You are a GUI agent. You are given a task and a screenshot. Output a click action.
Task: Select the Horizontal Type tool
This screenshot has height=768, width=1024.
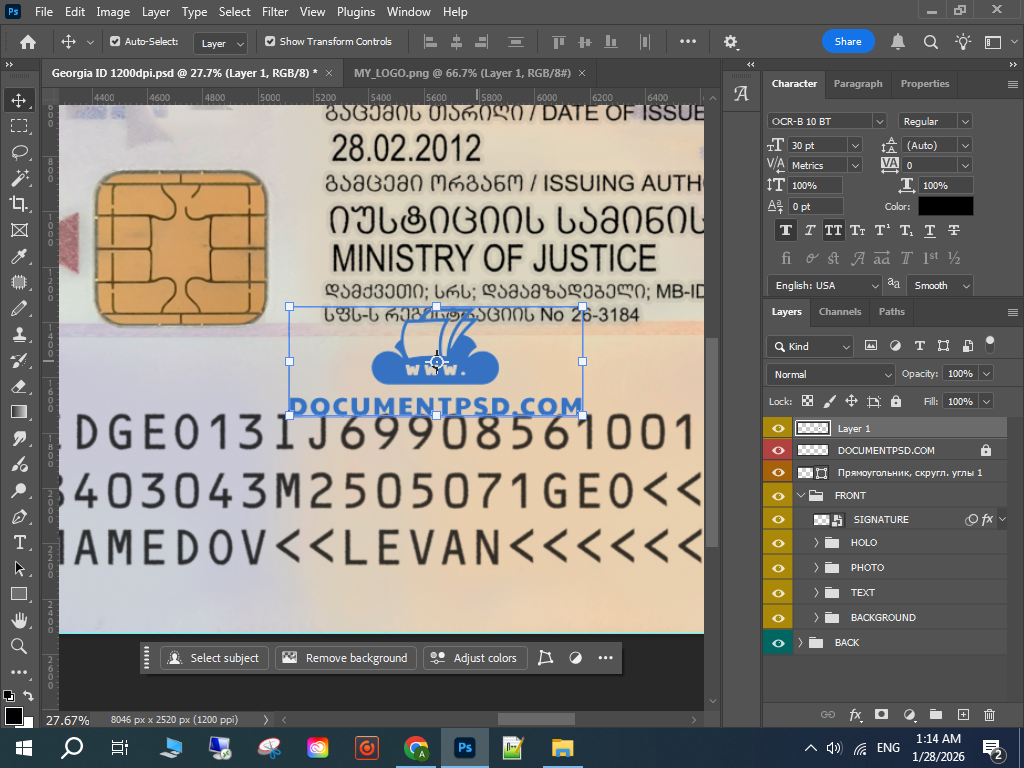[x=18, y=542]
